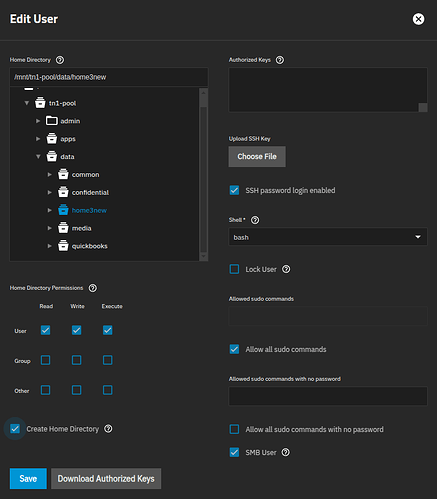The width and height of the screenshot is (437, 499).
Task: Click Download Authorized Keys button
Action: [106, 479]
